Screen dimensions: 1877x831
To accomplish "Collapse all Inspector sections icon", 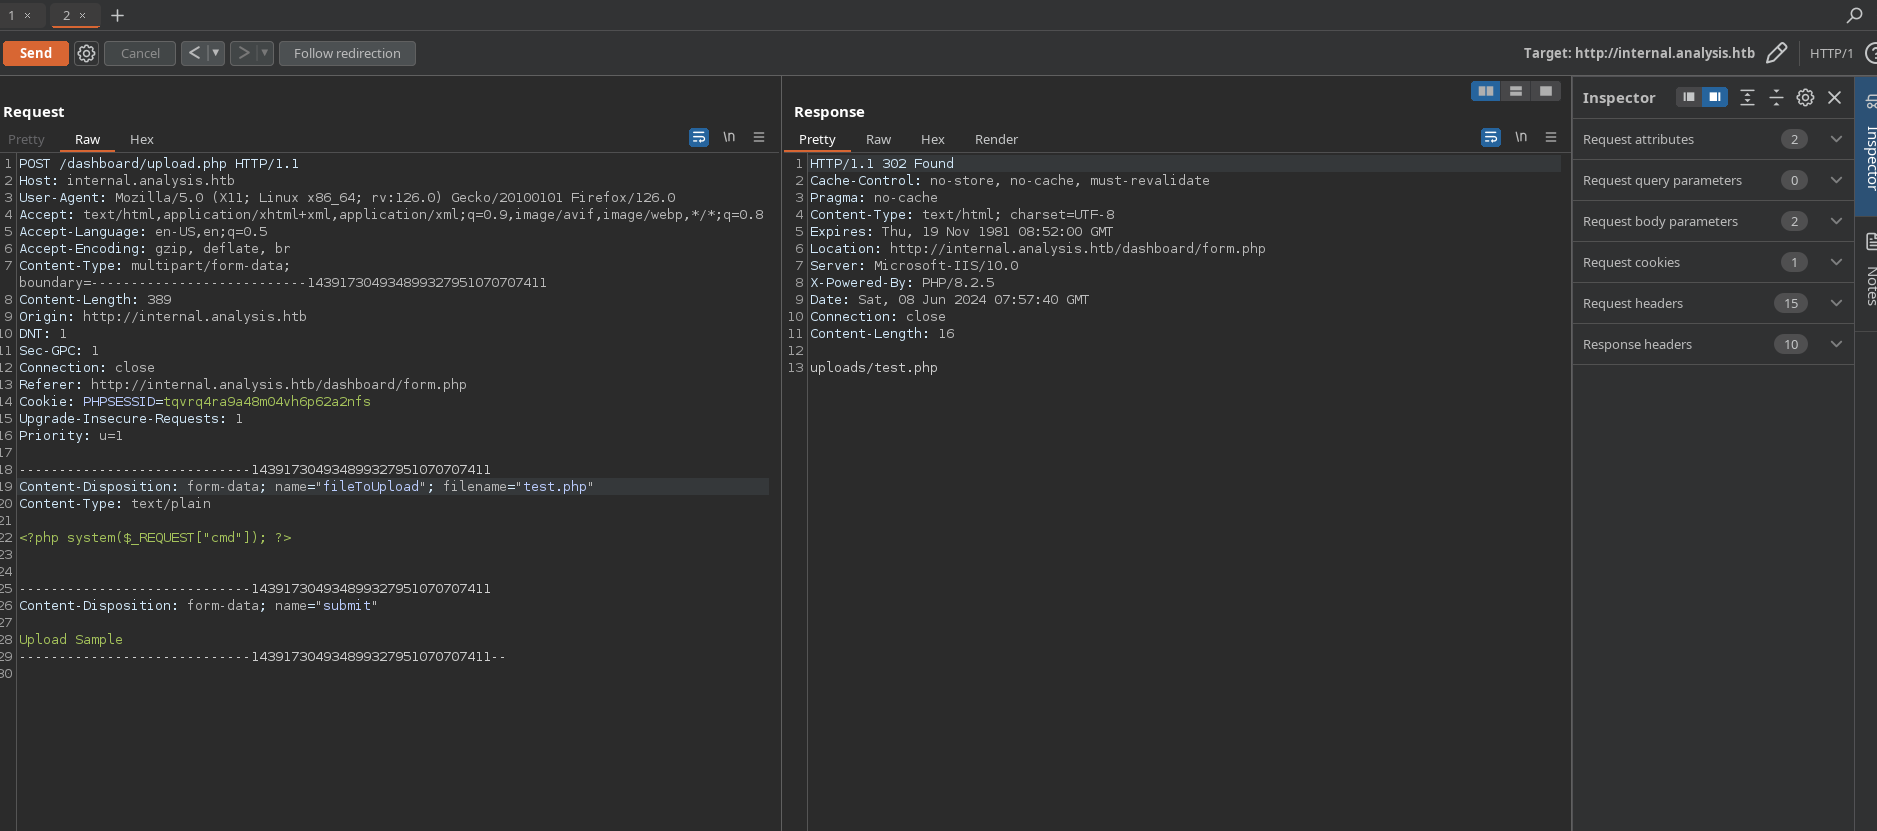I will coord(1776,97).
